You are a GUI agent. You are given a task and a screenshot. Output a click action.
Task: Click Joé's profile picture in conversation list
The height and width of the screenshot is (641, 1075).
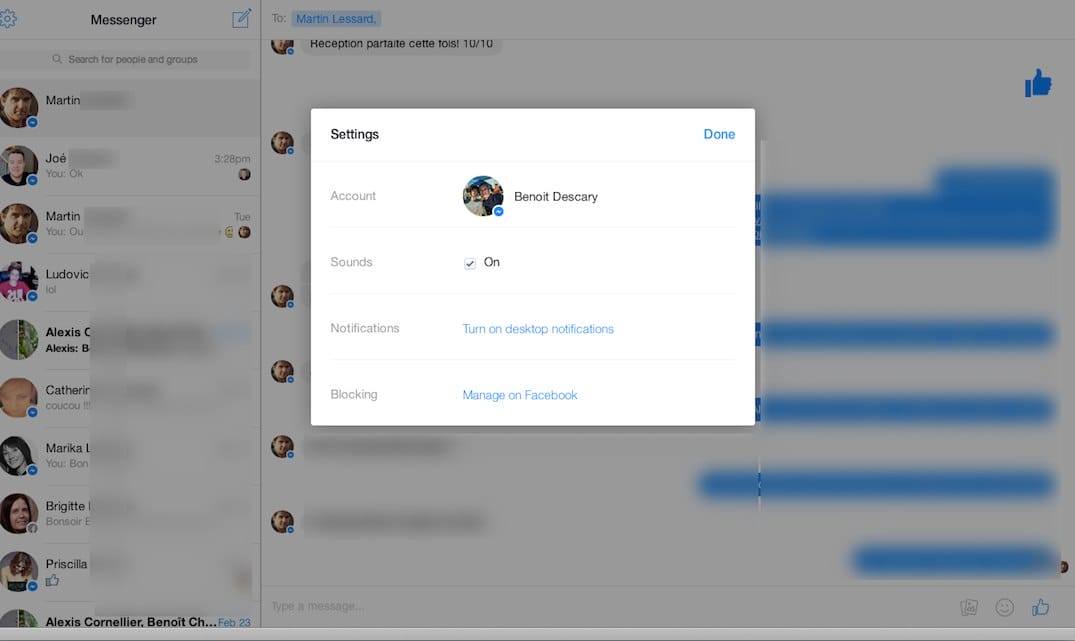[x=19, y=165]
